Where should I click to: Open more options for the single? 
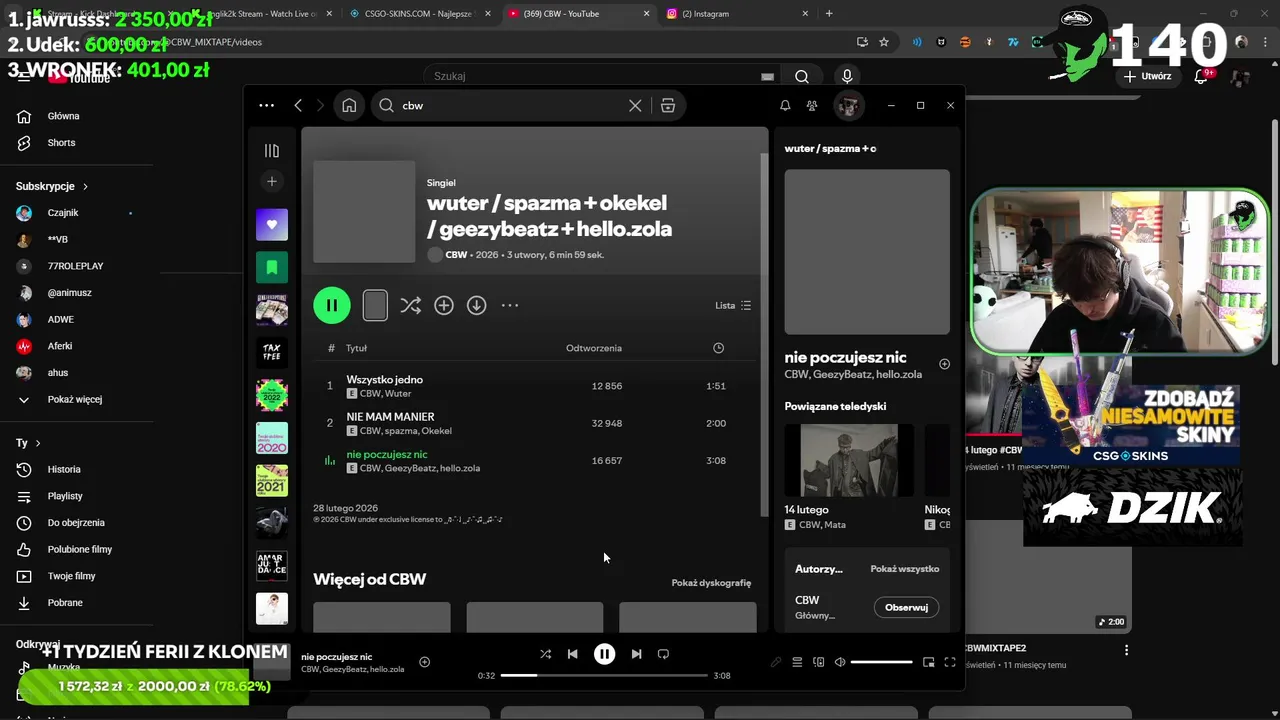[x=510, y=305]
